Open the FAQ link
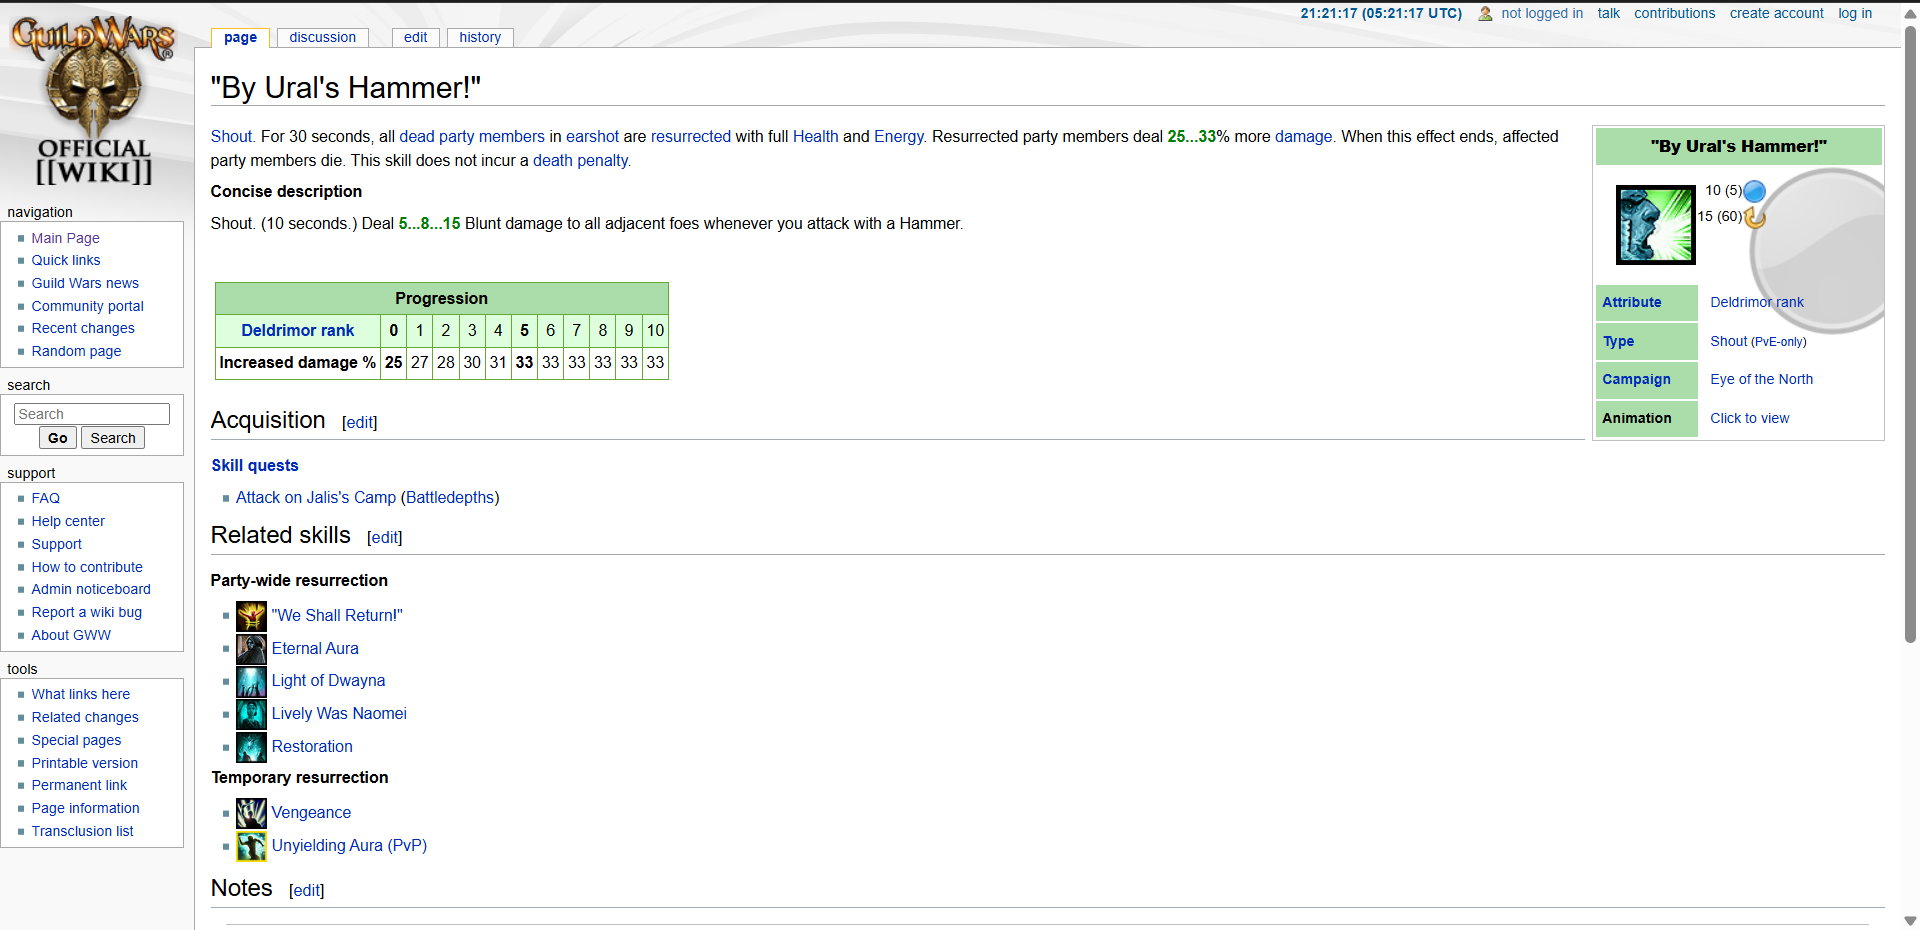Viewport: 1920px width, 930px height. pyautogui.click(x=46, y=498)
